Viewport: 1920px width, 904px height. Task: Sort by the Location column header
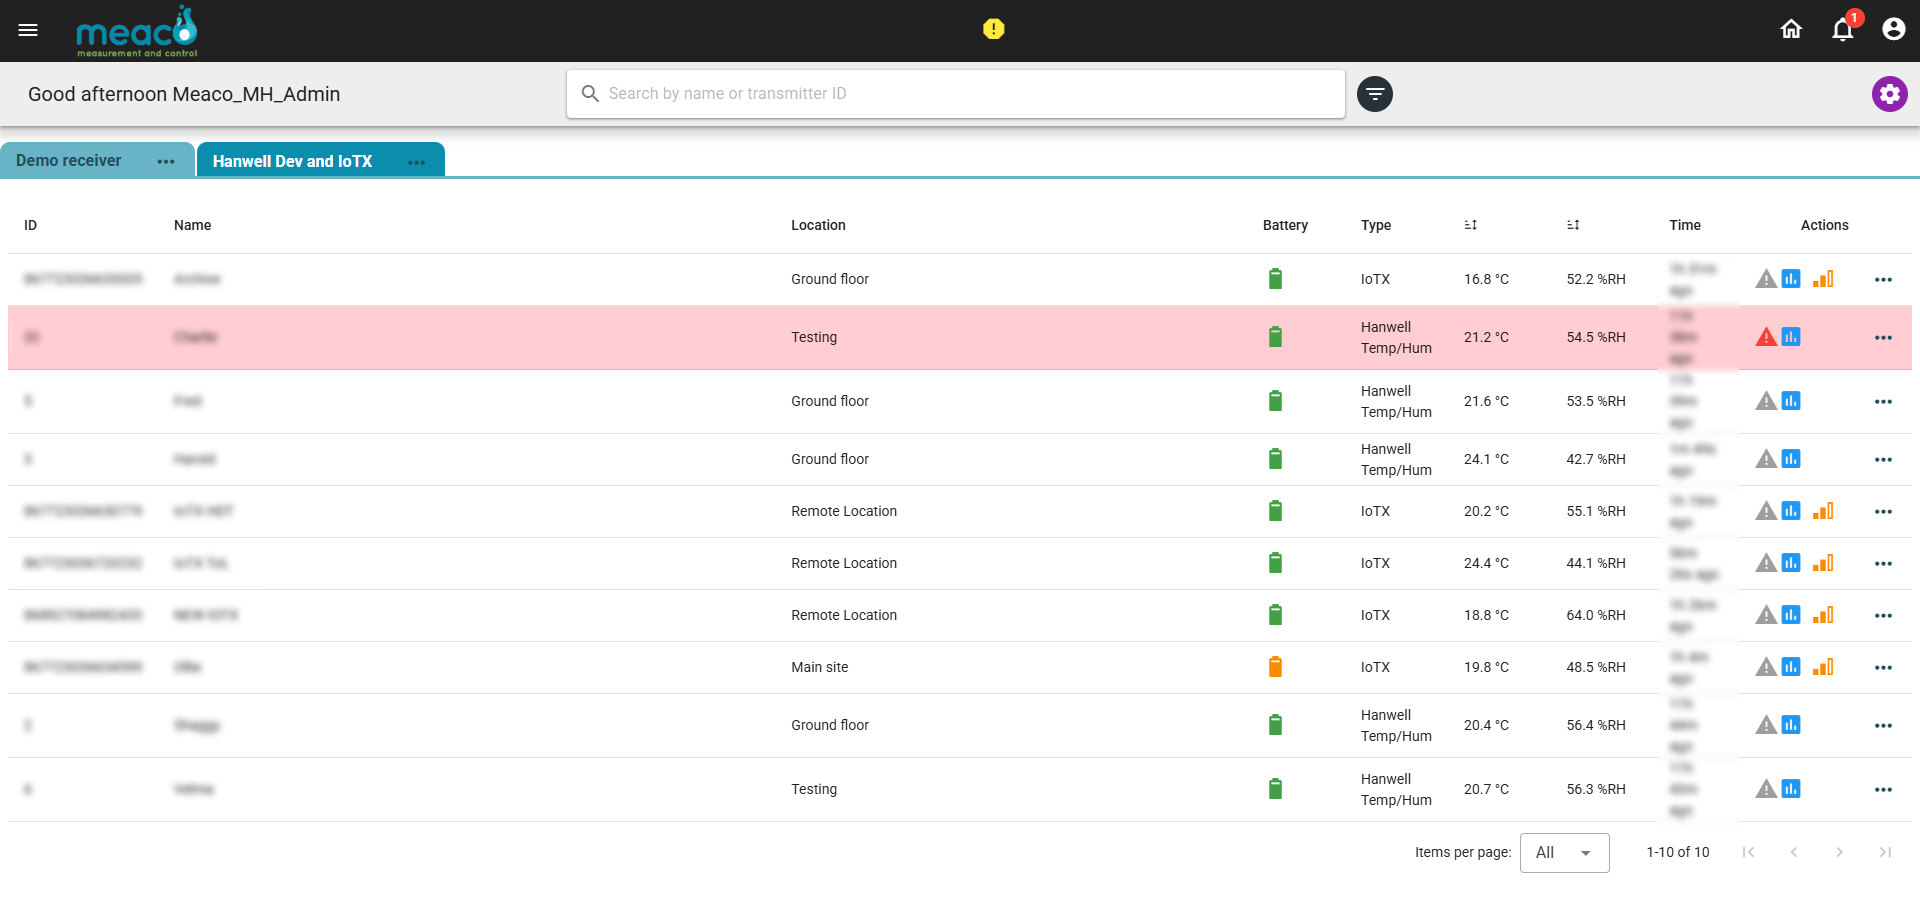point(818,225)
